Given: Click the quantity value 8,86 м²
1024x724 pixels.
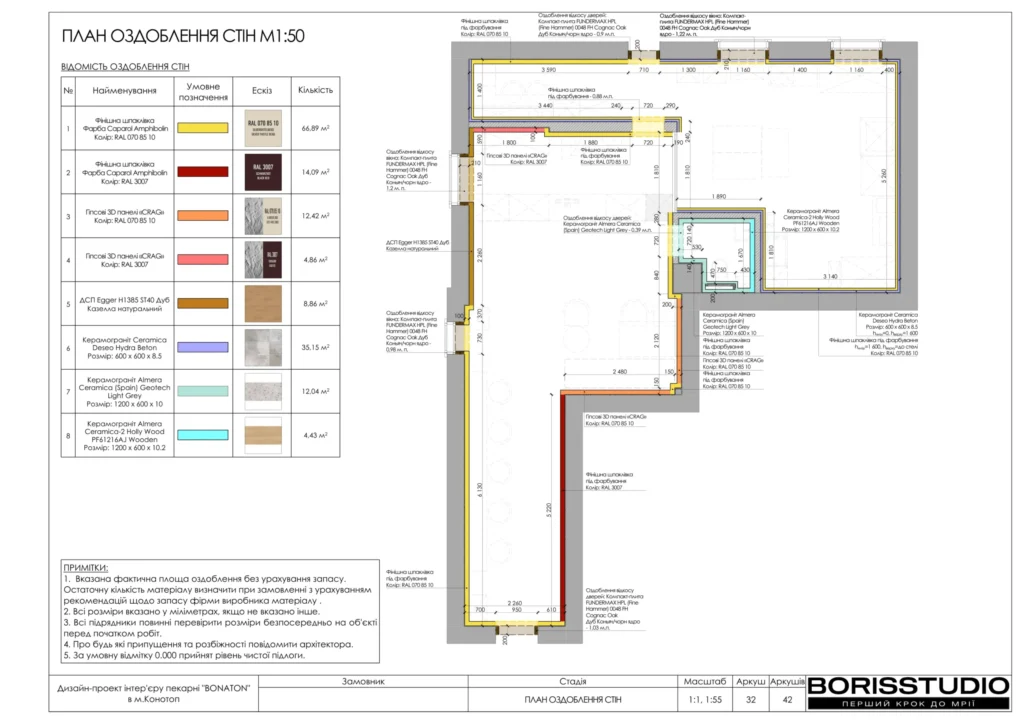Looking at the screenshot, I should pos(315,304).
